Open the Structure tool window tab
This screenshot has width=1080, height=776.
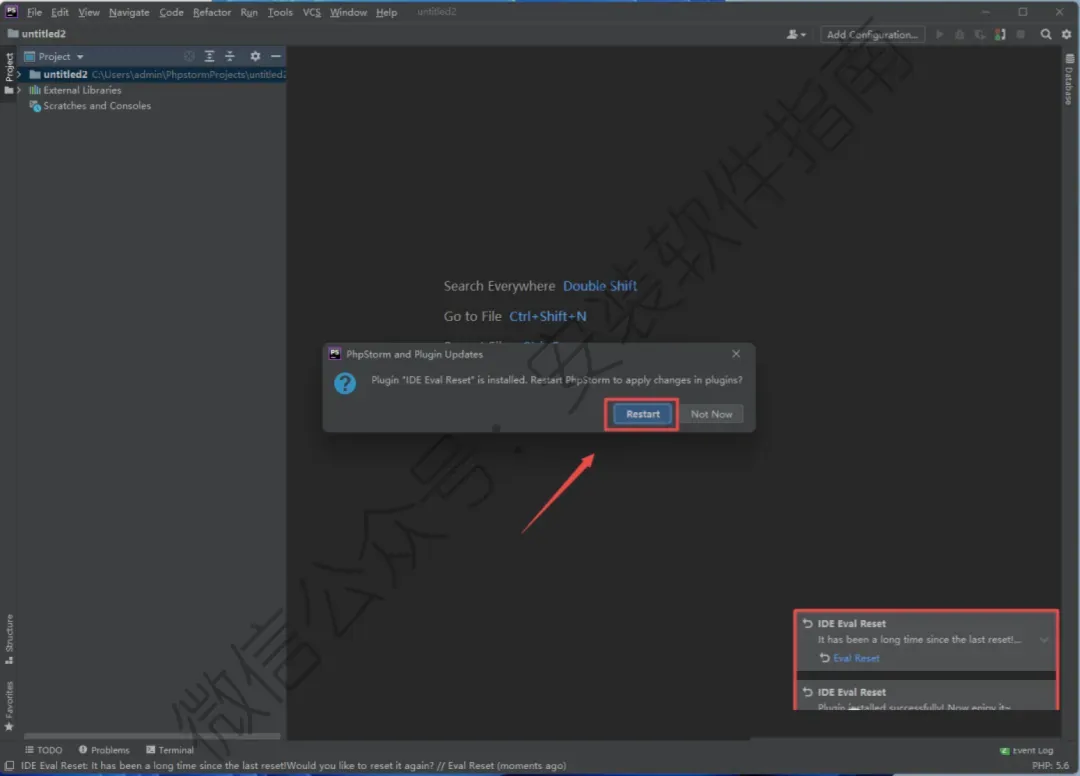9,639
